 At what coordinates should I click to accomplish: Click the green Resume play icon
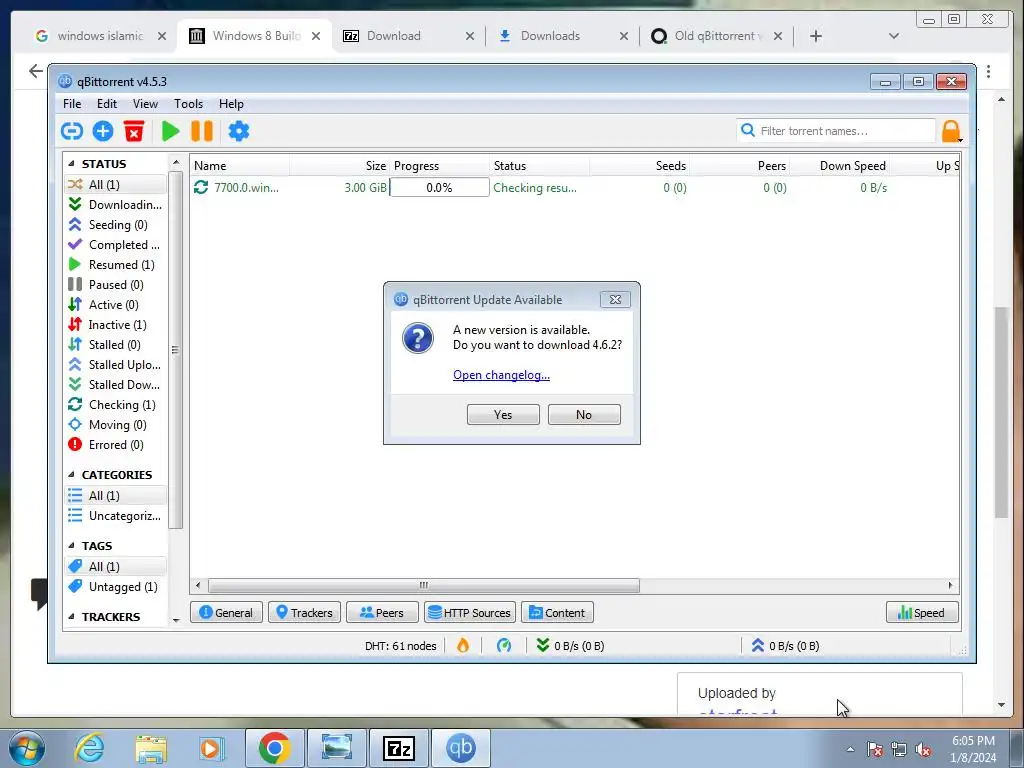point(170,131)
